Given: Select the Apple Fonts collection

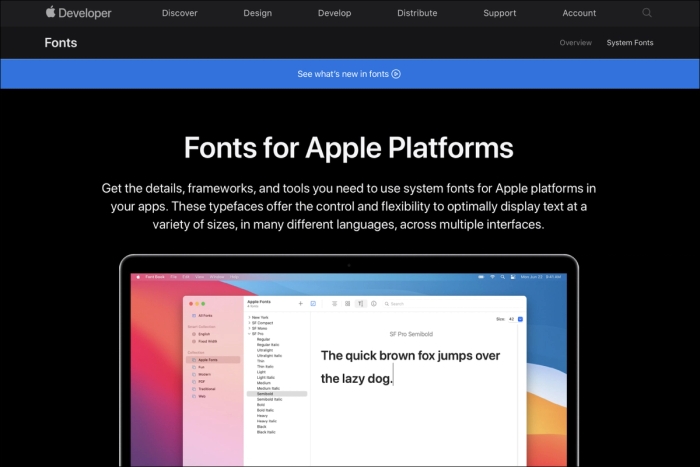Looking at the screenshot, I should pos(213,359).
